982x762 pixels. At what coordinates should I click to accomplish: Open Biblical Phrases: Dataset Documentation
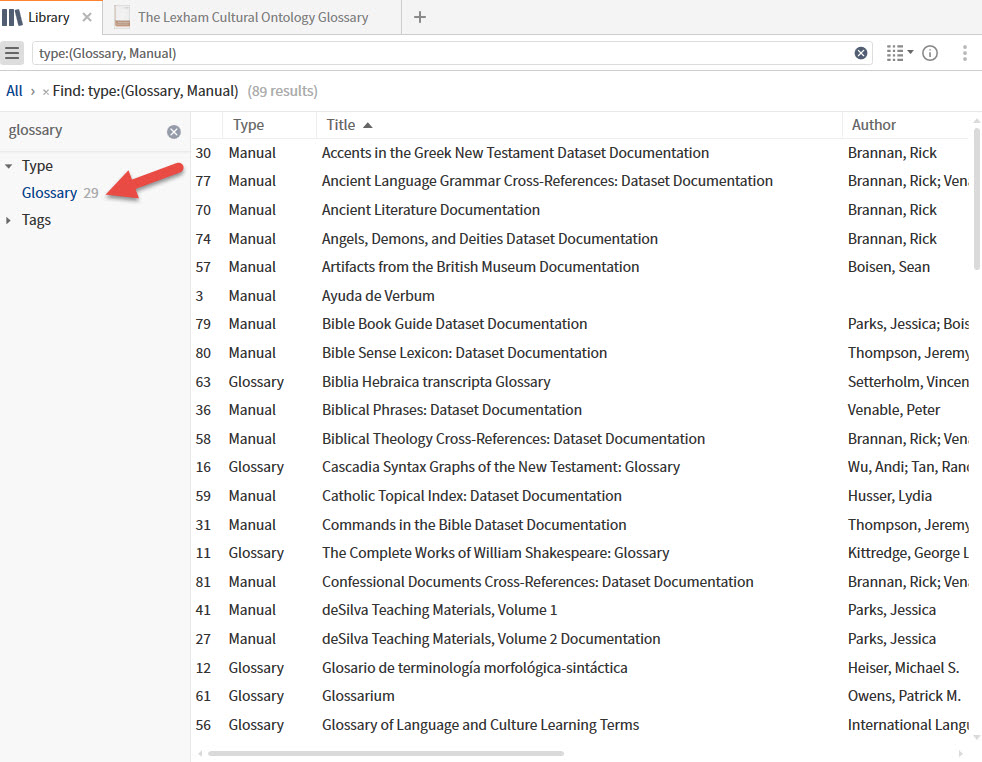452,410
